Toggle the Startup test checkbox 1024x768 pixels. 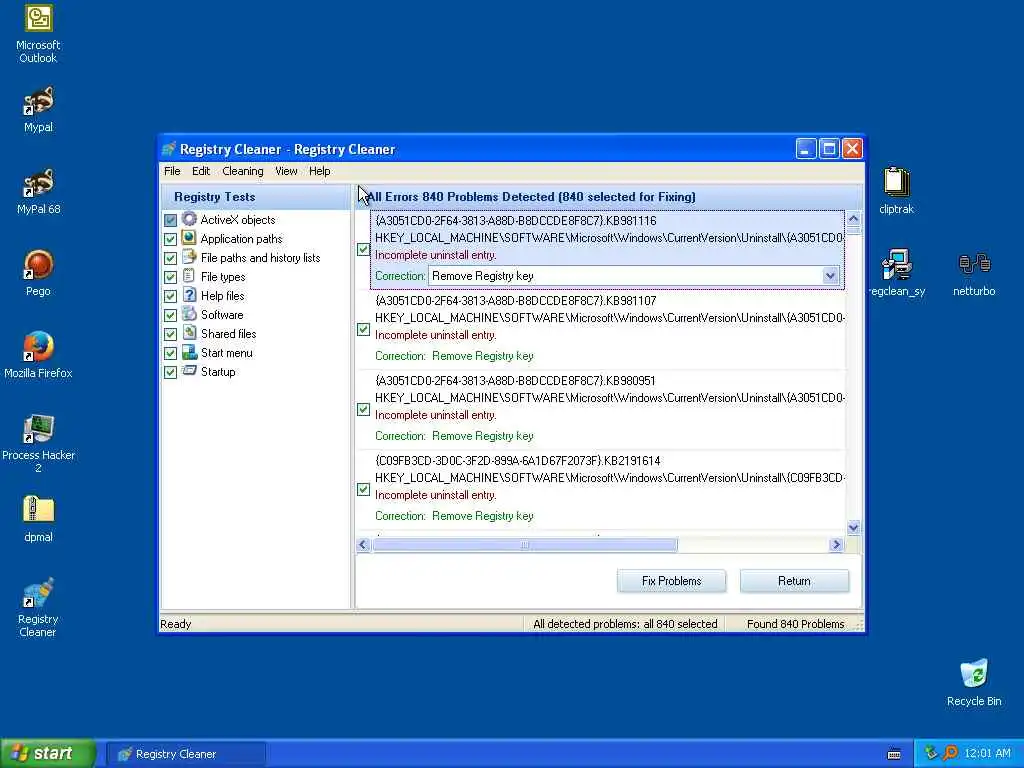click(170, 372)
